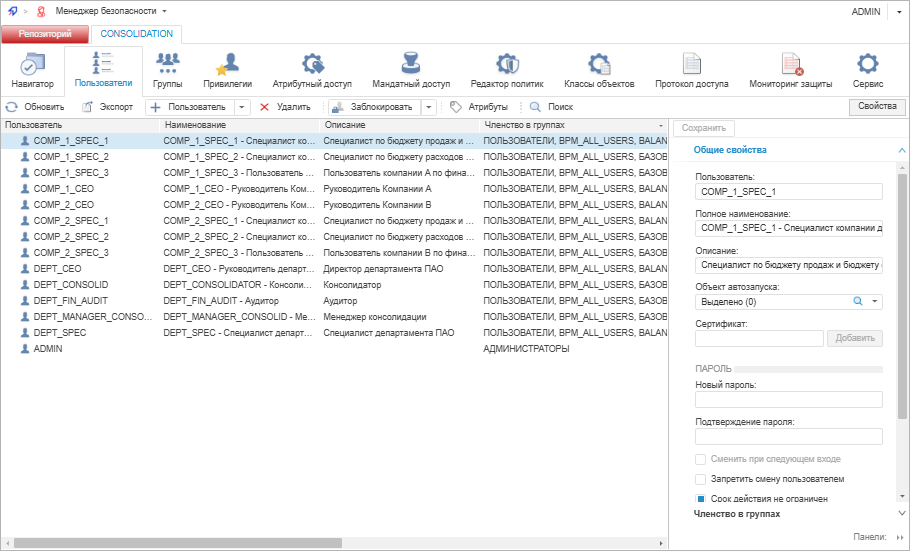Open Object classes (Классы объектов) icon

pyautogui.click(x=599, y=65)
